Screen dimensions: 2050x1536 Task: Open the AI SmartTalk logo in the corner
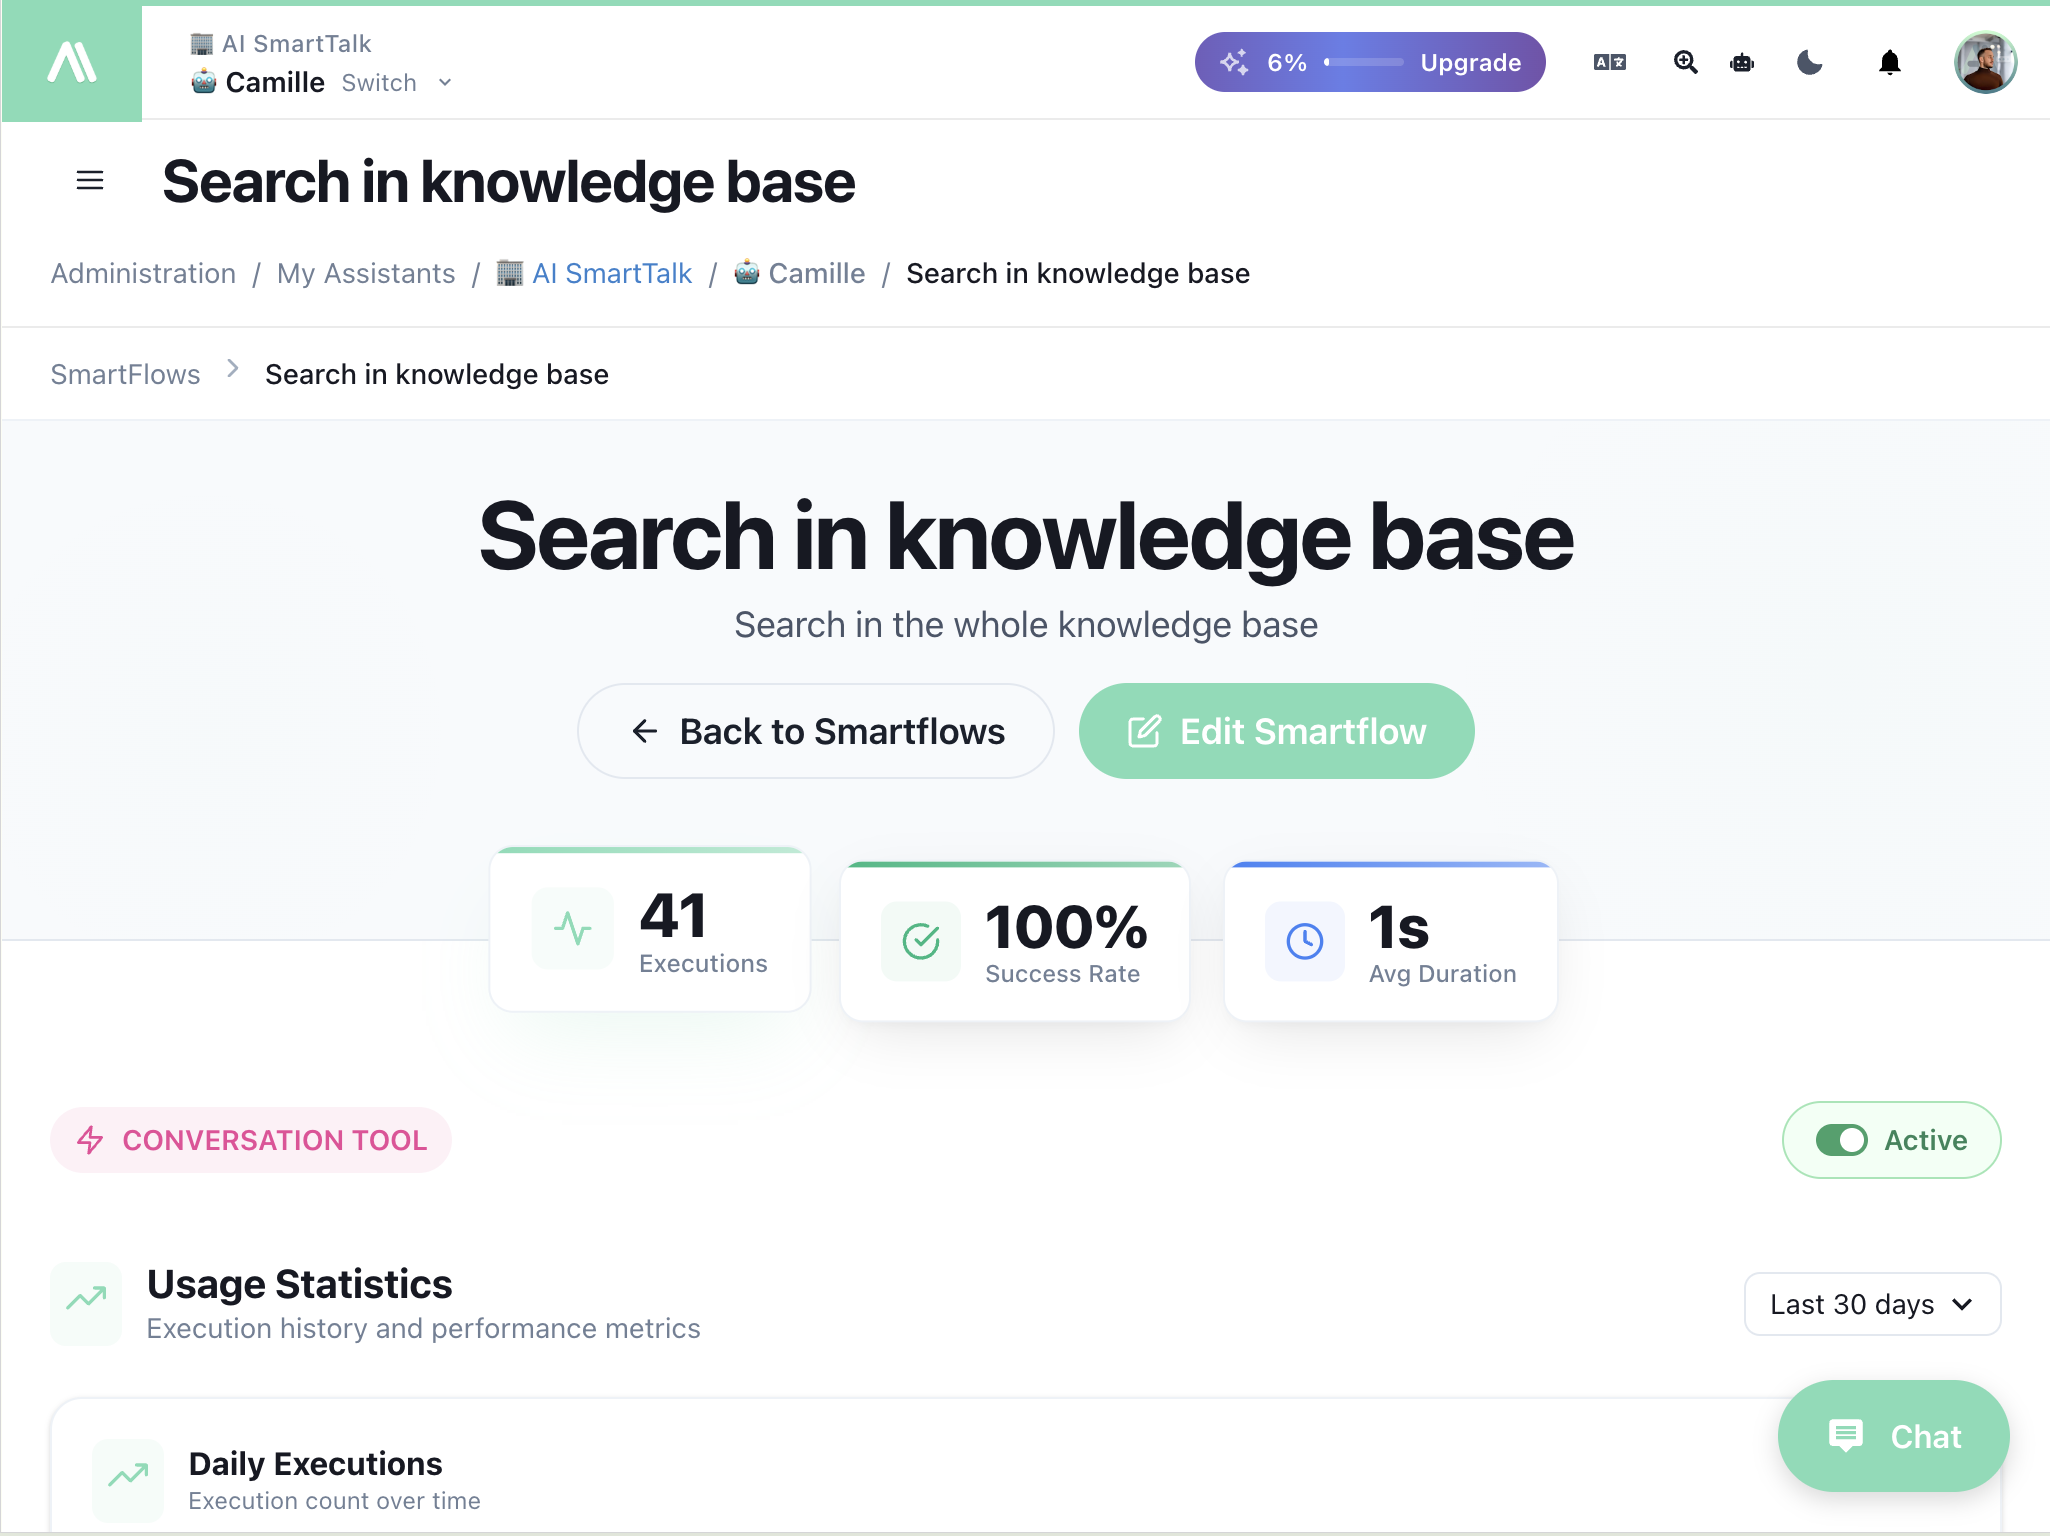[71, 61]
